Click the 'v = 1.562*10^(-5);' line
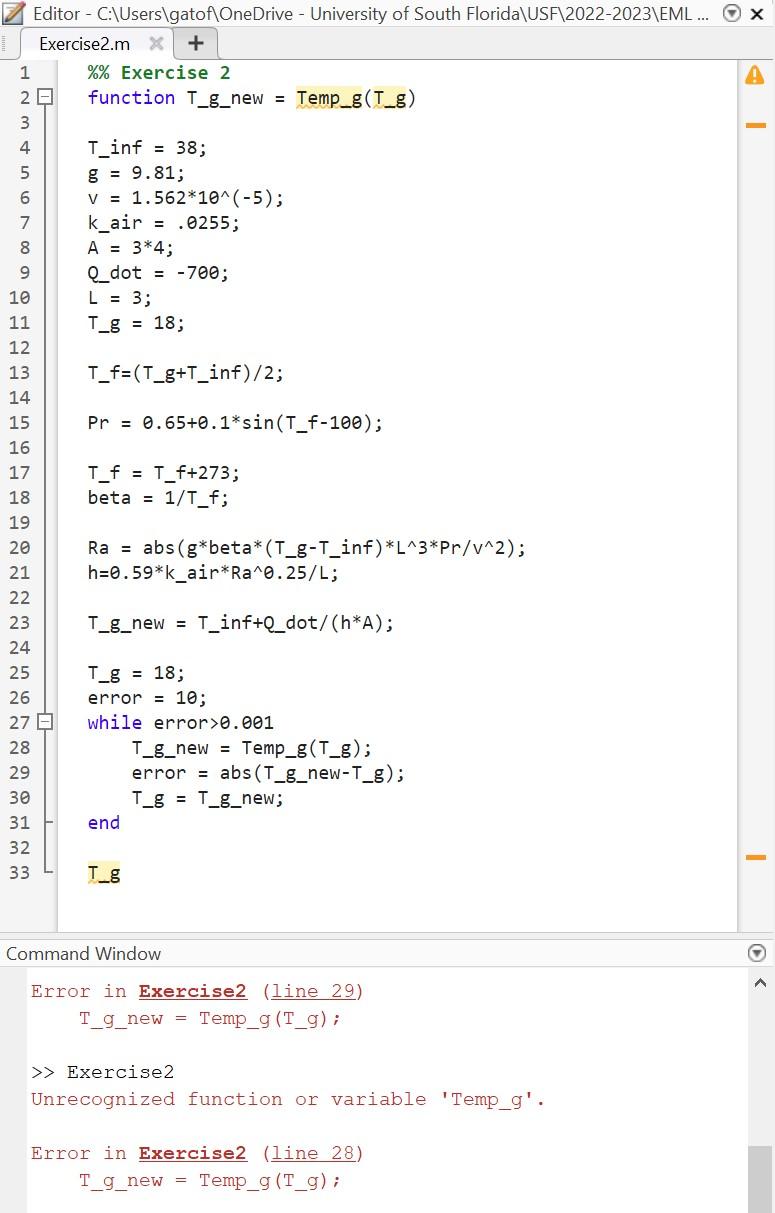775x1213 pixels. (186, 198)
